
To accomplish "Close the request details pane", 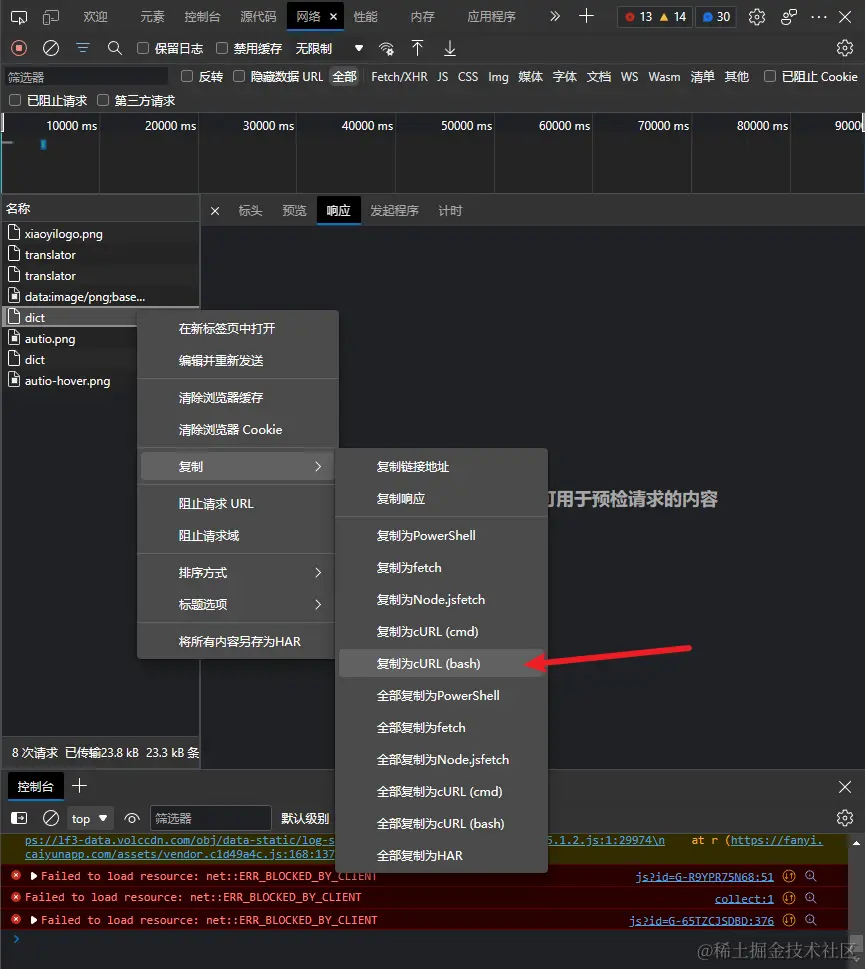I will pos(215,211).
